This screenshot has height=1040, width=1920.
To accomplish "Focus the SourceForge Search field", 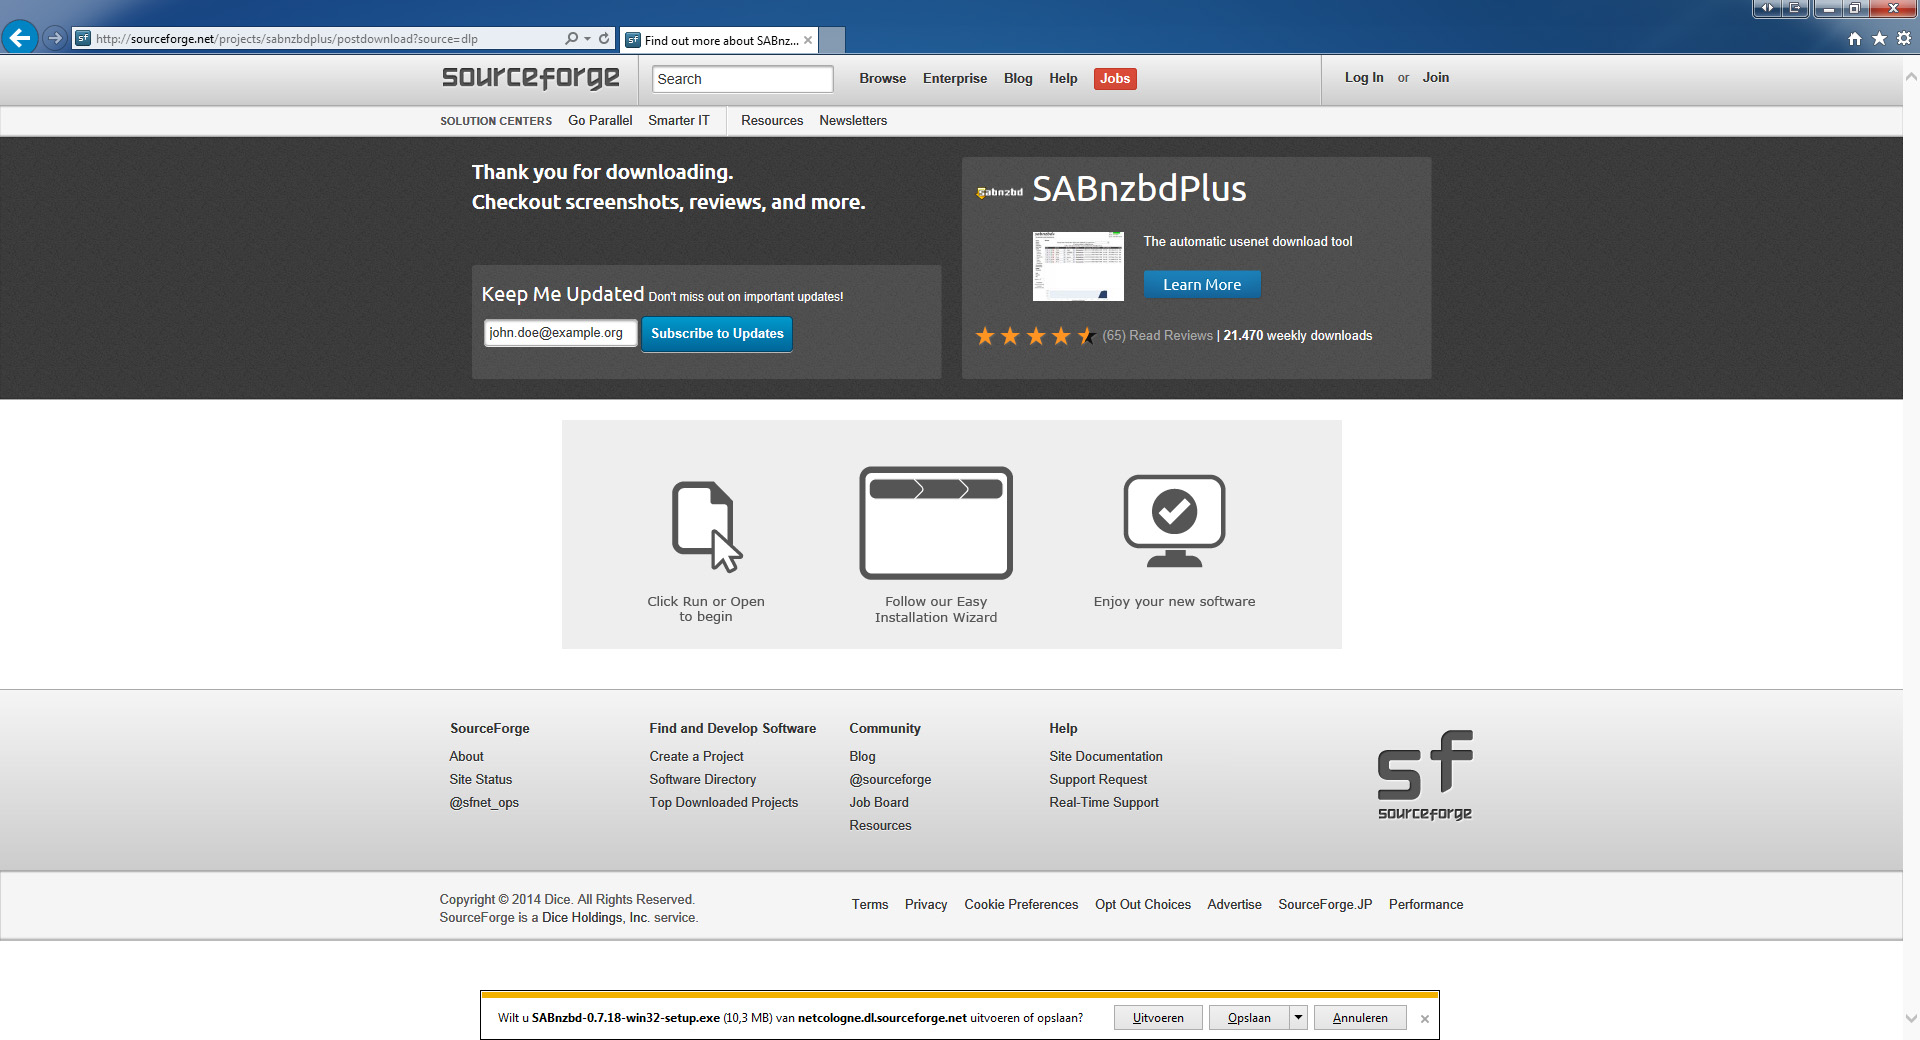I will pyautogui.click(x=742, y=79).
